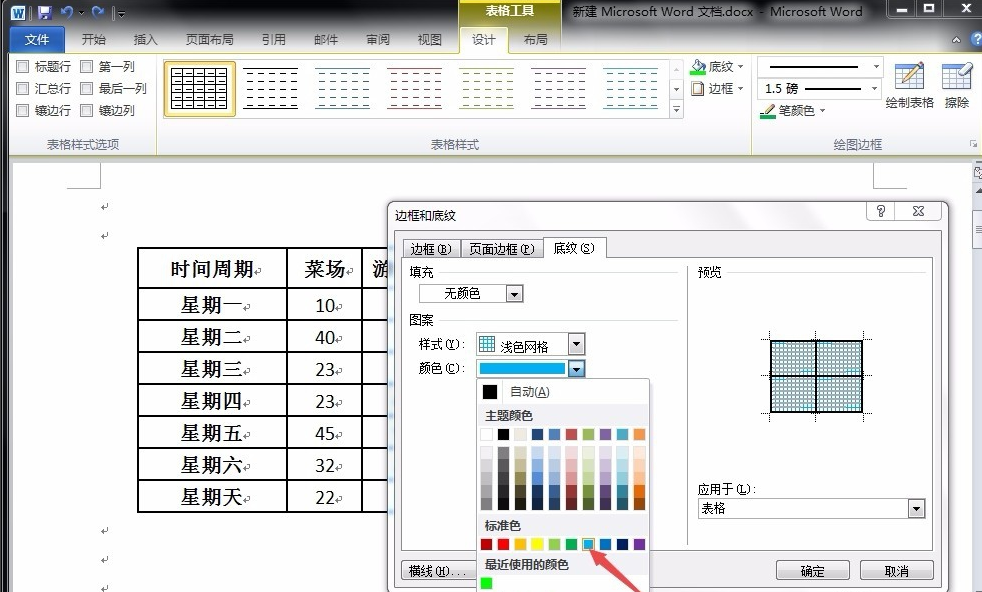Open the 笔颜色 dropdown arrow

click(x=822, y=111)
